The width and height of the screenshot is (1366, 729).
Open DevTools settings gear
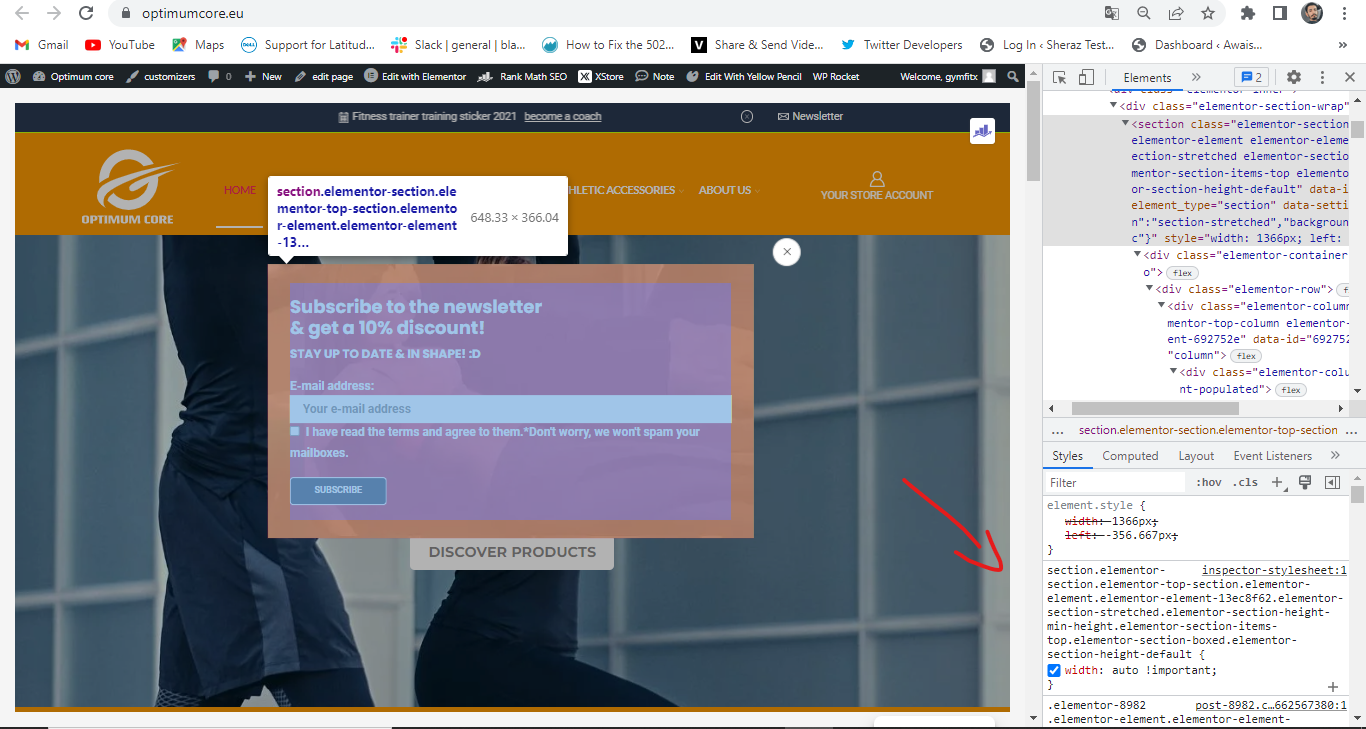tap(1294, 77)
